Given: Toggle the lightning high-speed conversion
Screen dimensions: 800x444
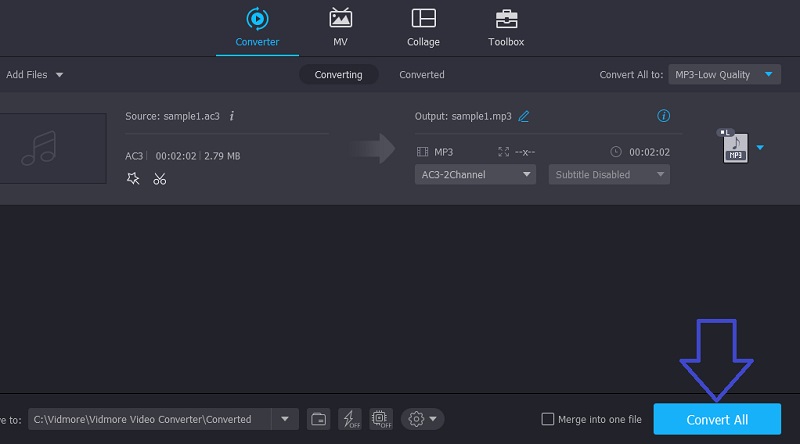Looking at the screenshot, I should 350,419.
